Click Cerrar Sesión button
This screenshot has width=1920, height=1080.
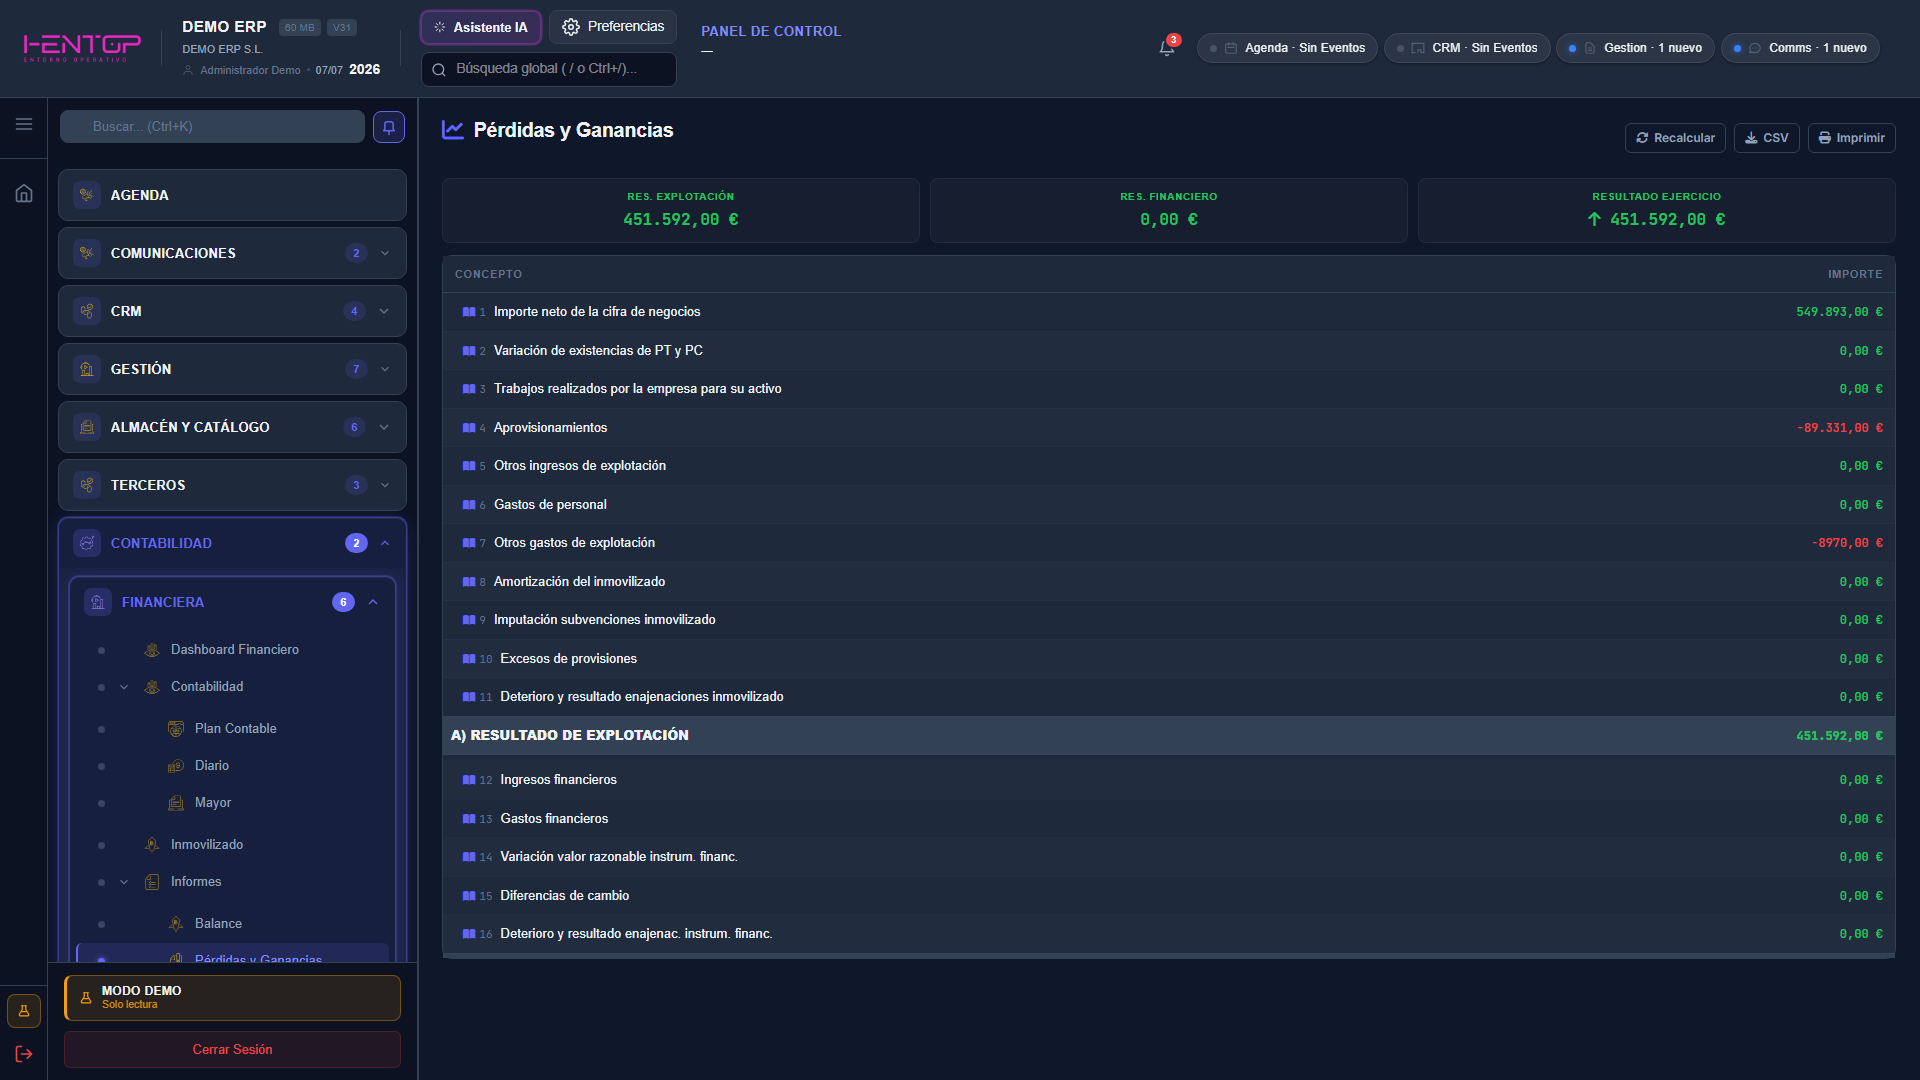click(232, 1050)
